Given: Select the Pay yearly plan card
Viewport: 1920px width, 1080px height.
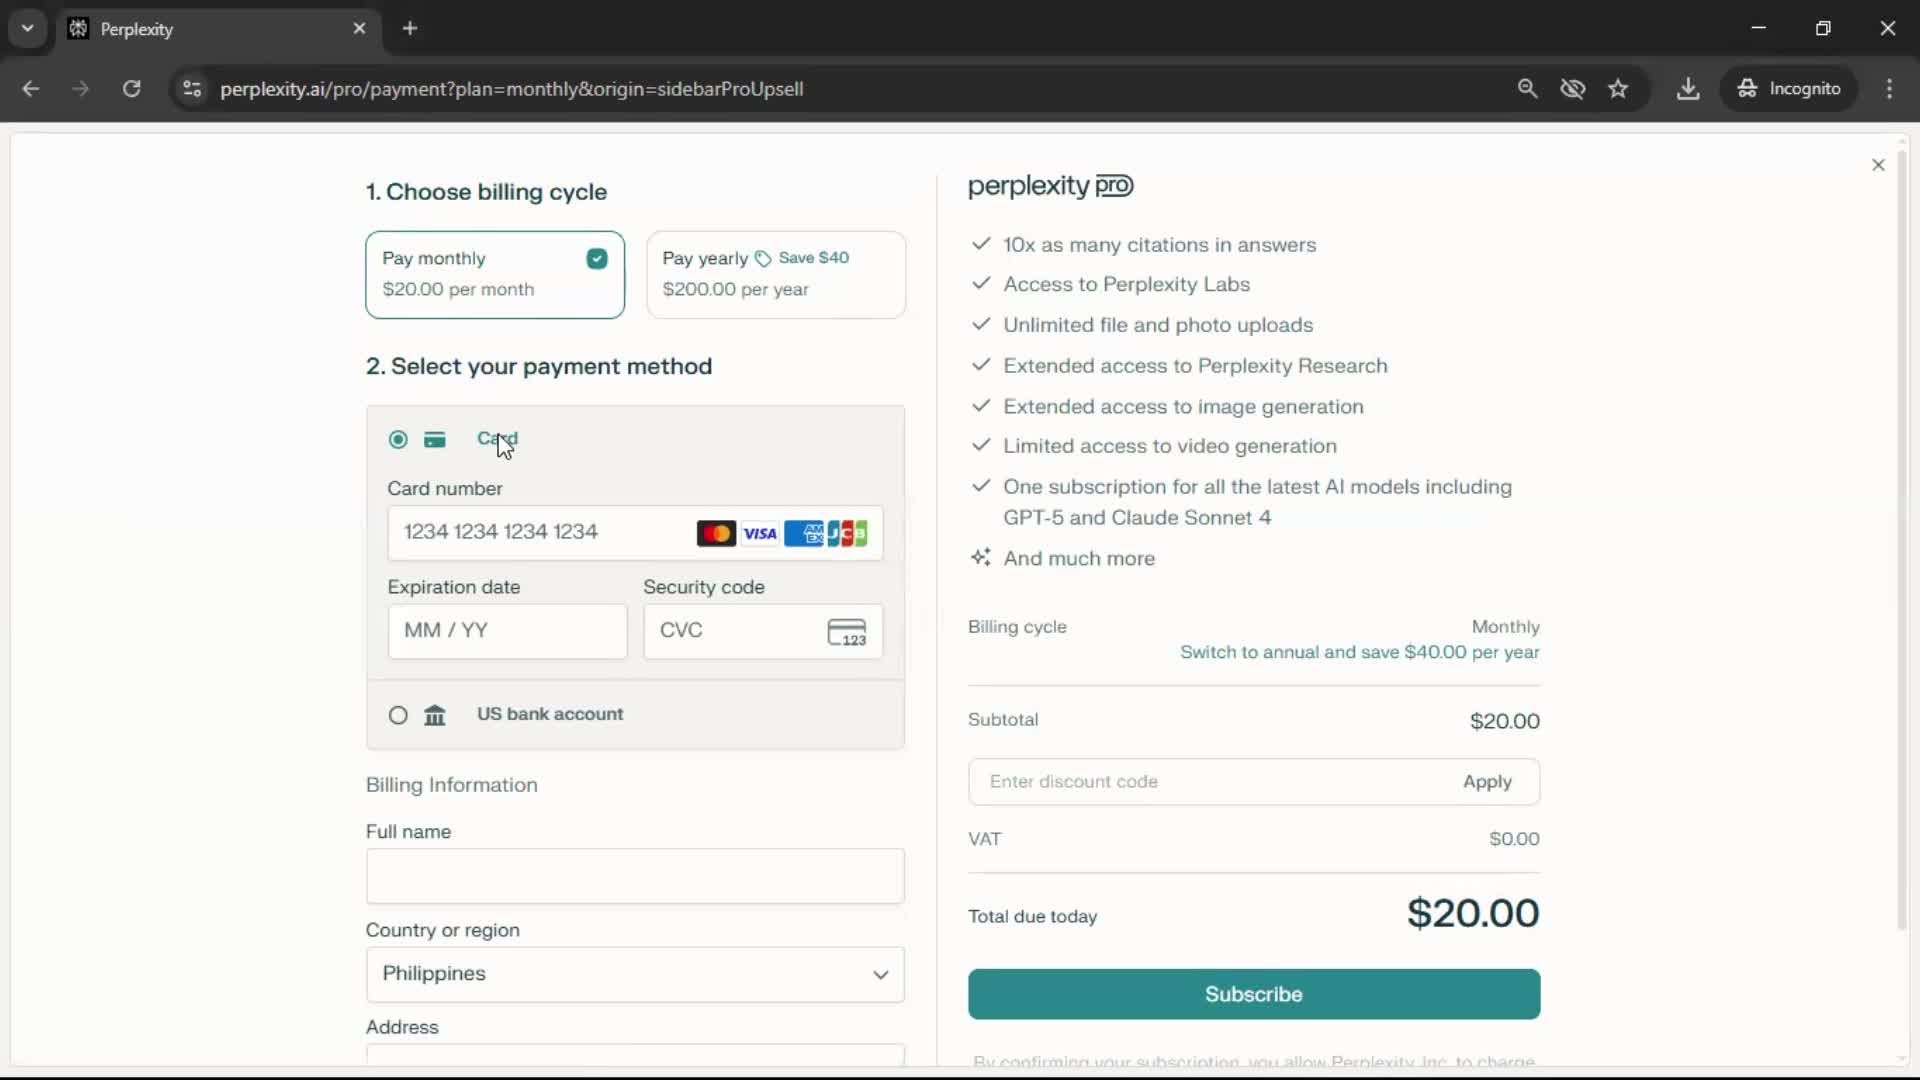Looking at the screenshot, I should pos(776,275).
